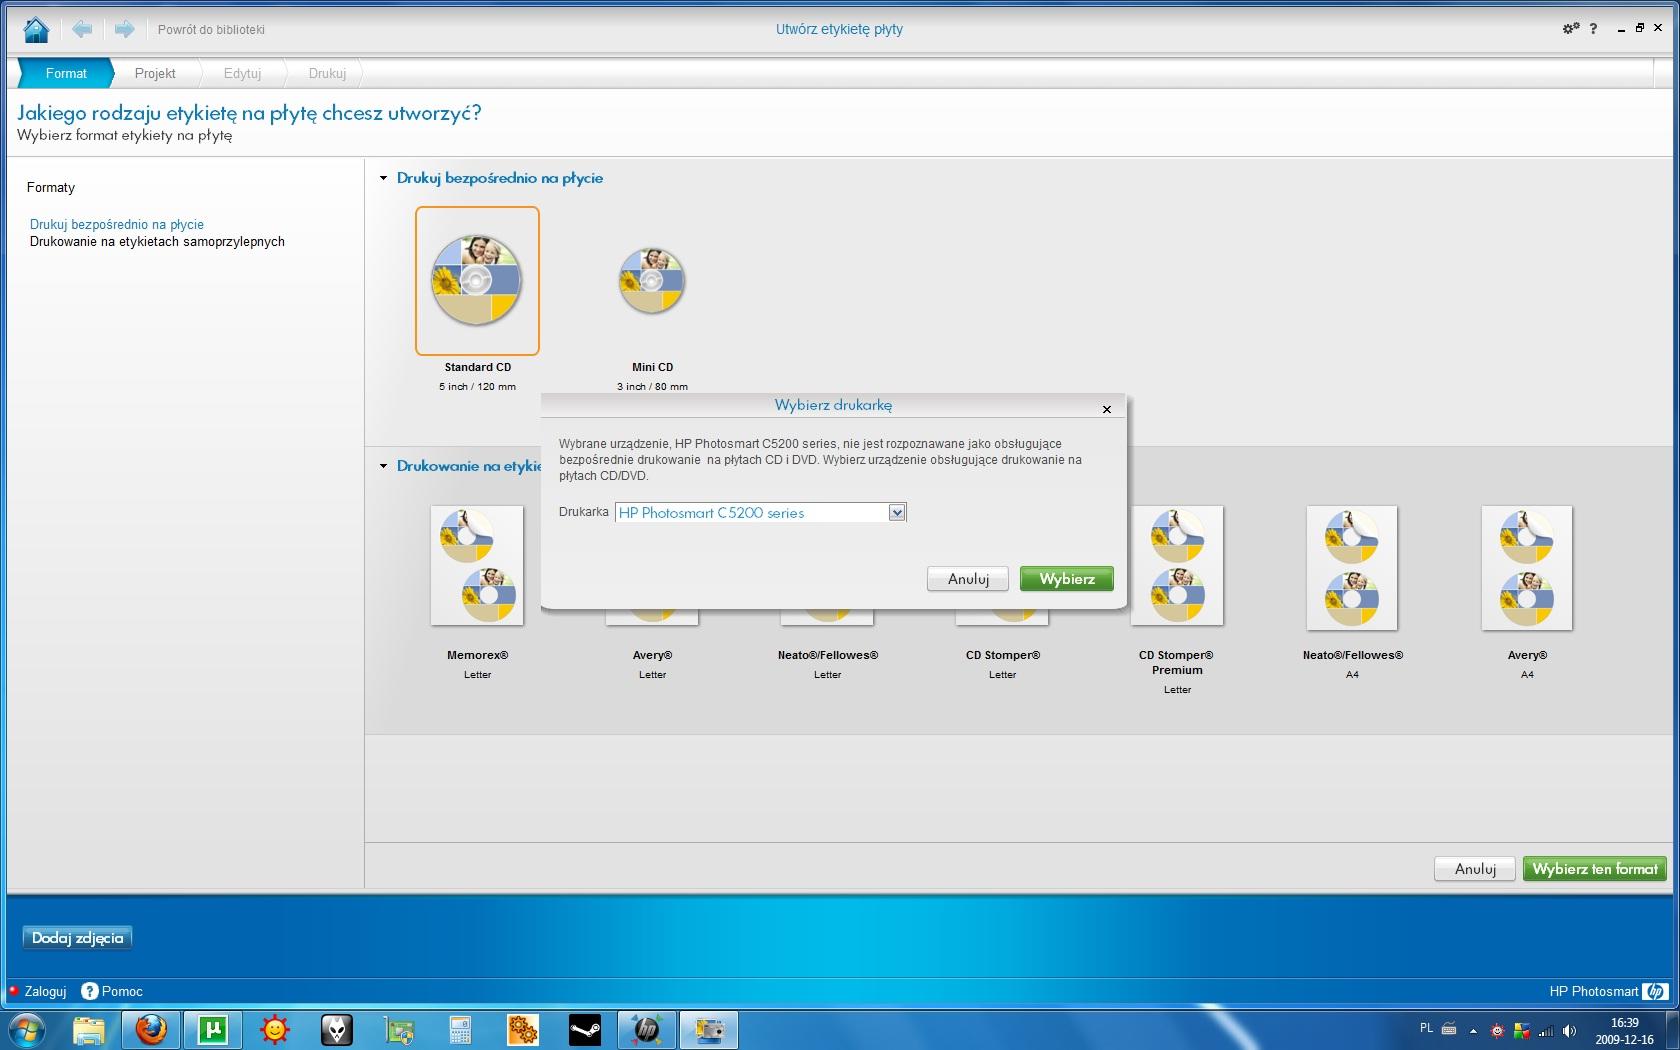Close the Wybierz drukarkę dialog
Image resolution: width=1680 pixels, height=1050 pixels.
[x=1106, y=409]
